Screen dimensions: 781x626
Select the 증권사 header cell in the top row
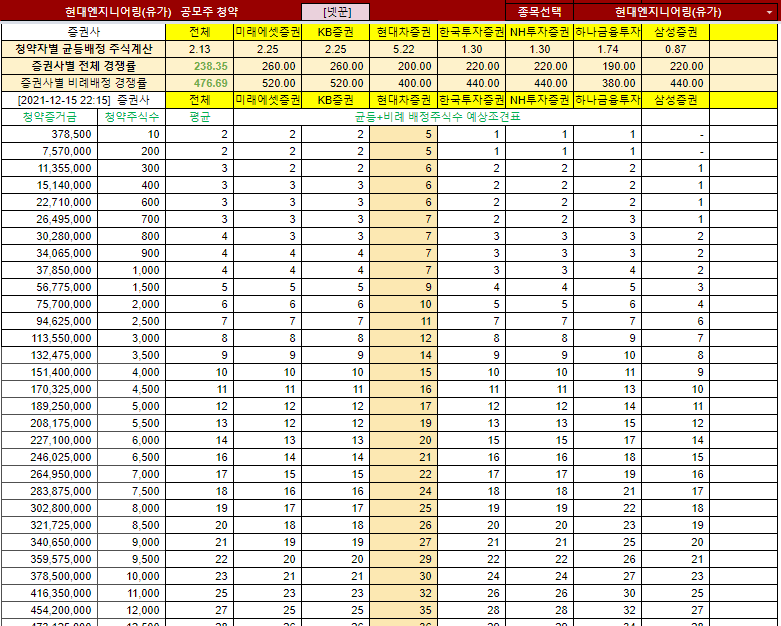[x=84, y=32]
